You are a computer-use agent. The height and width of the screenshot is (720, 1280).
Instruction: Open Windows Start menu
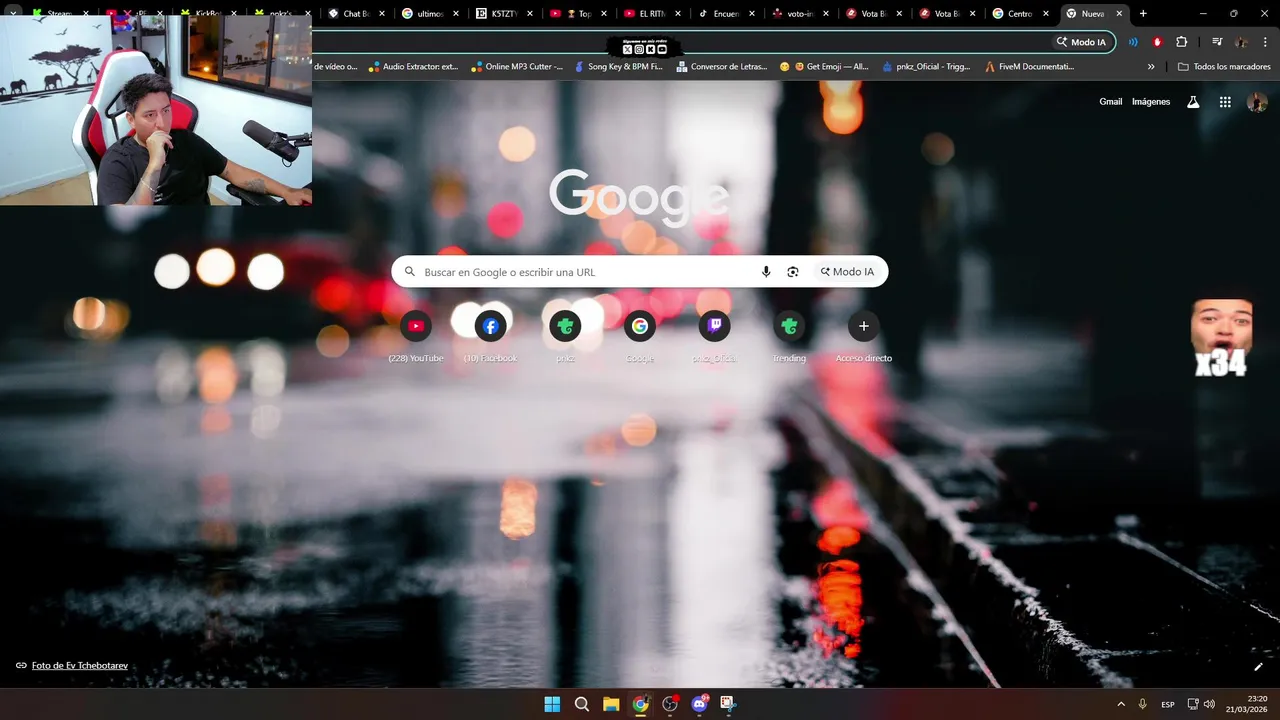(552, 704)
